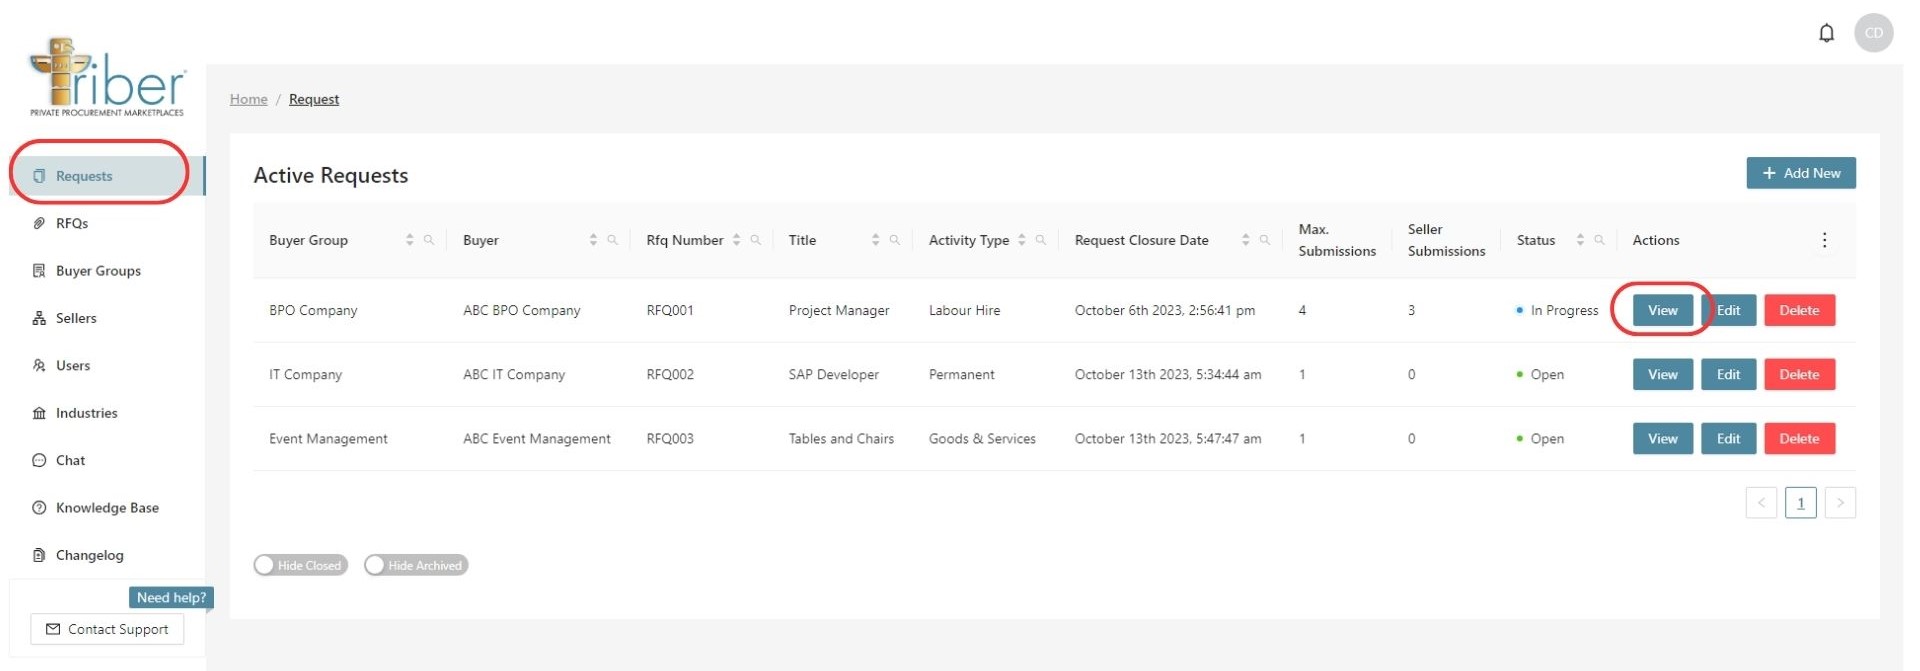Edit the RFQ001 request

coord(1728,310)
